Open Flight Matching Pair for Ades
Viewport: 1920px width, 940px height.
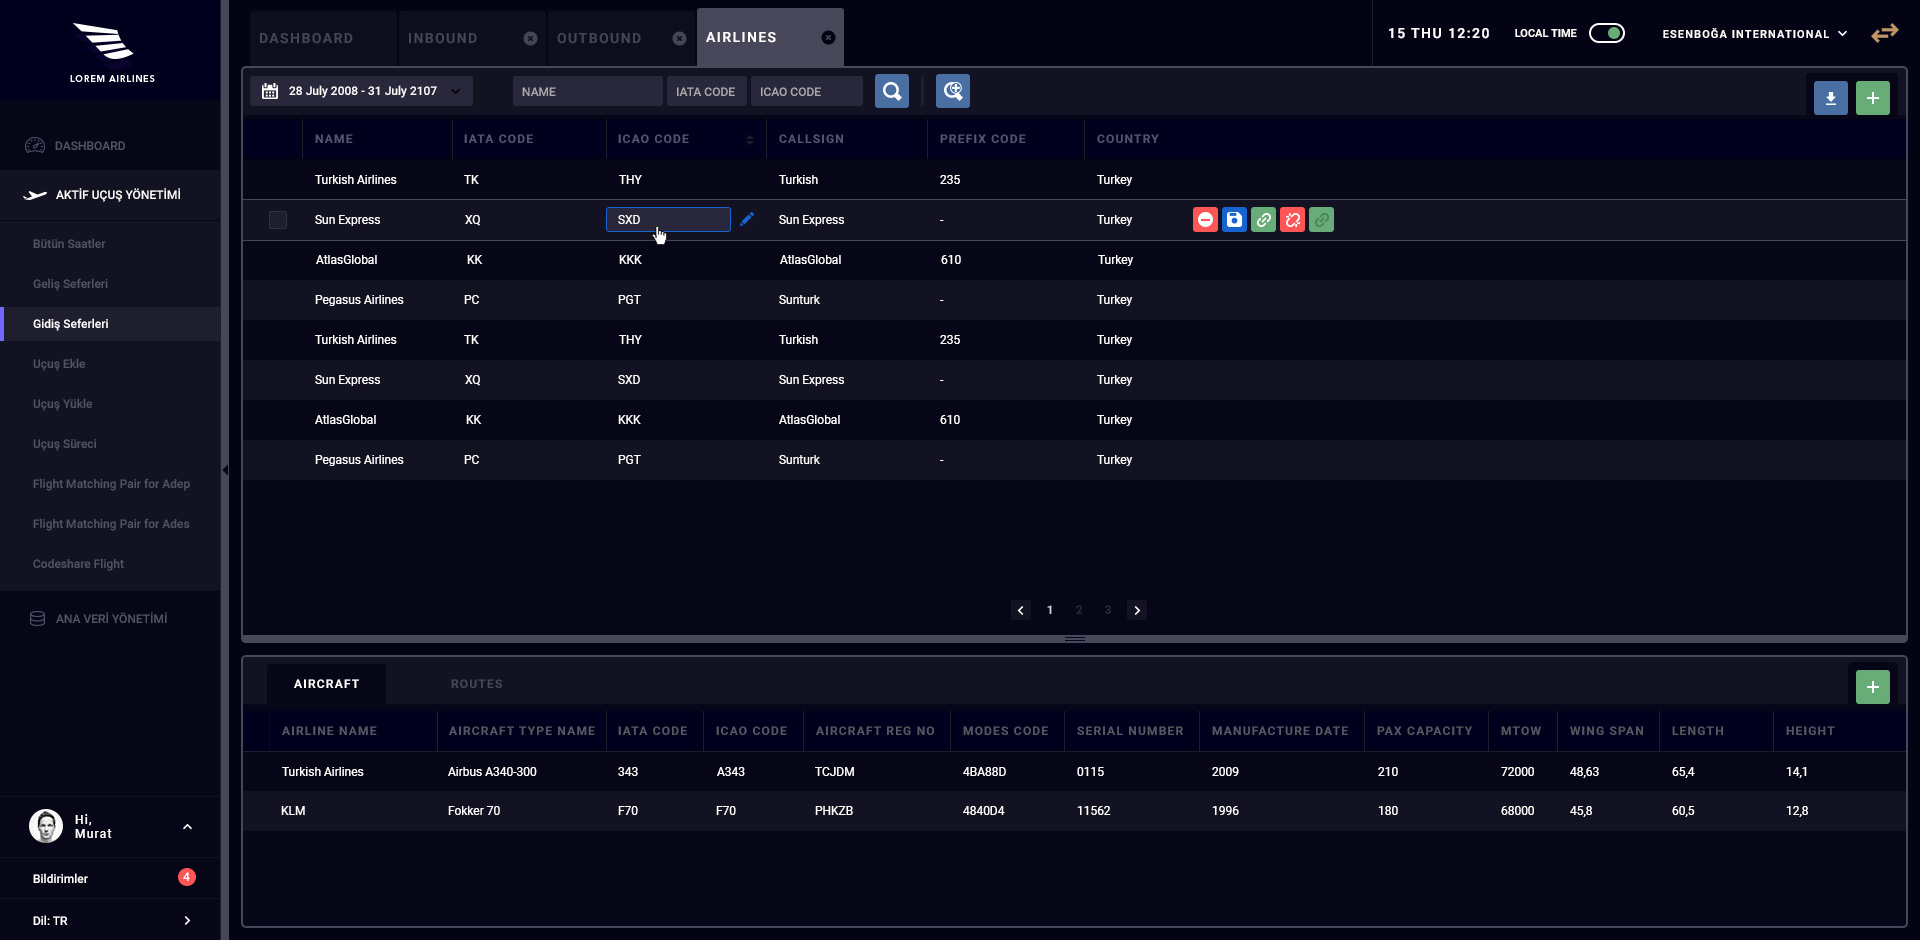[110, 524]
